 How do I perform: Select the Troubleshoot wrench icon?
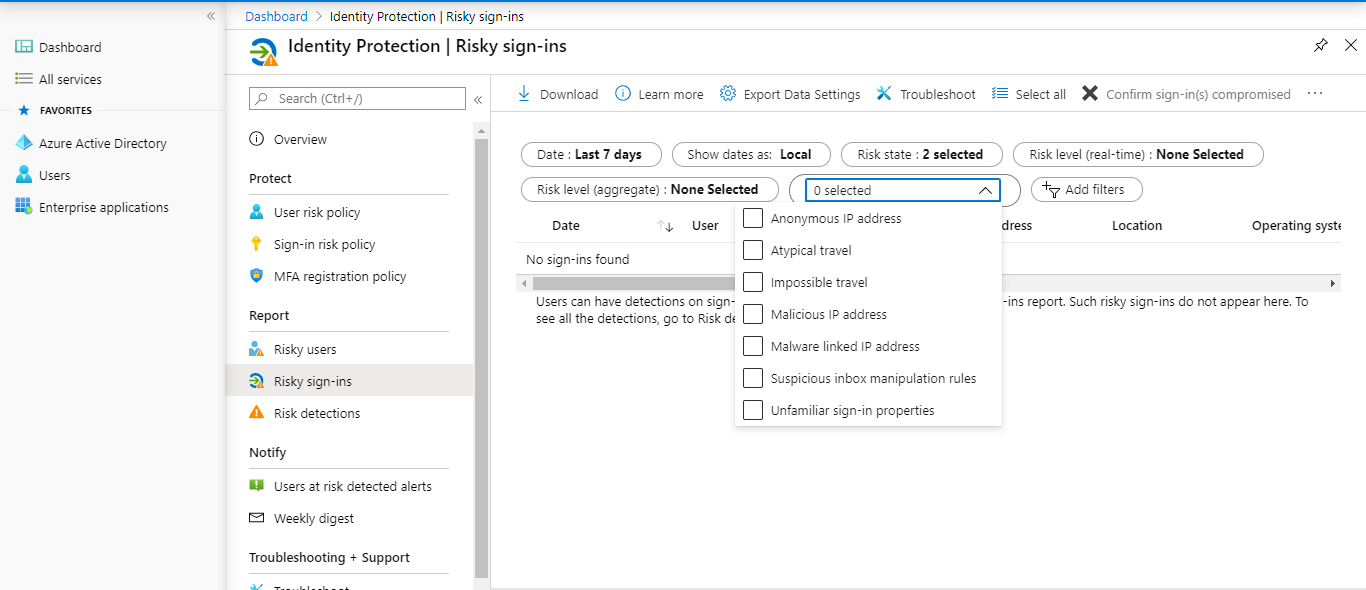884,93
